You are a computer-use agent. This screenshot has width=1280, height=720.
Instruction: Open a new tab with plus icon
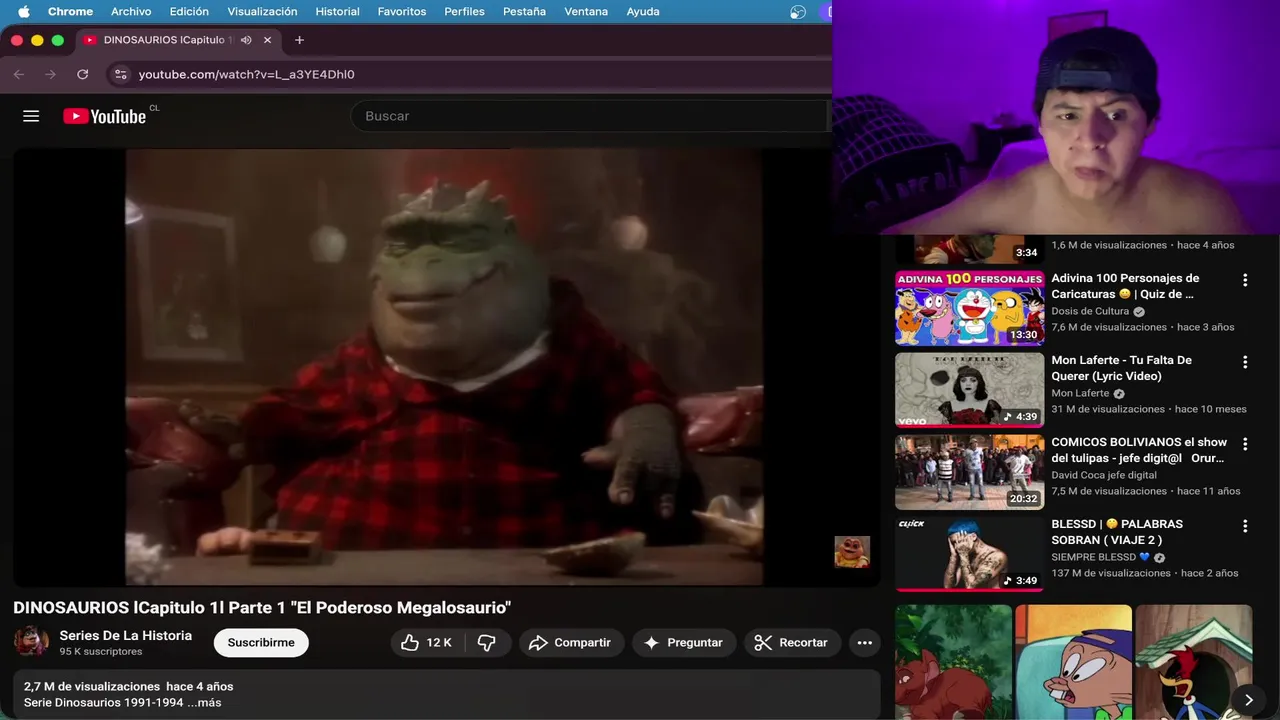coord(299,40)
